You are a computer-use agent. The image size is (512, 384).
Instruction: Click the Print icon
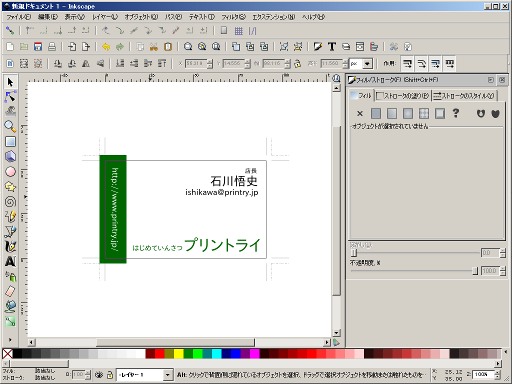(52, 47)
